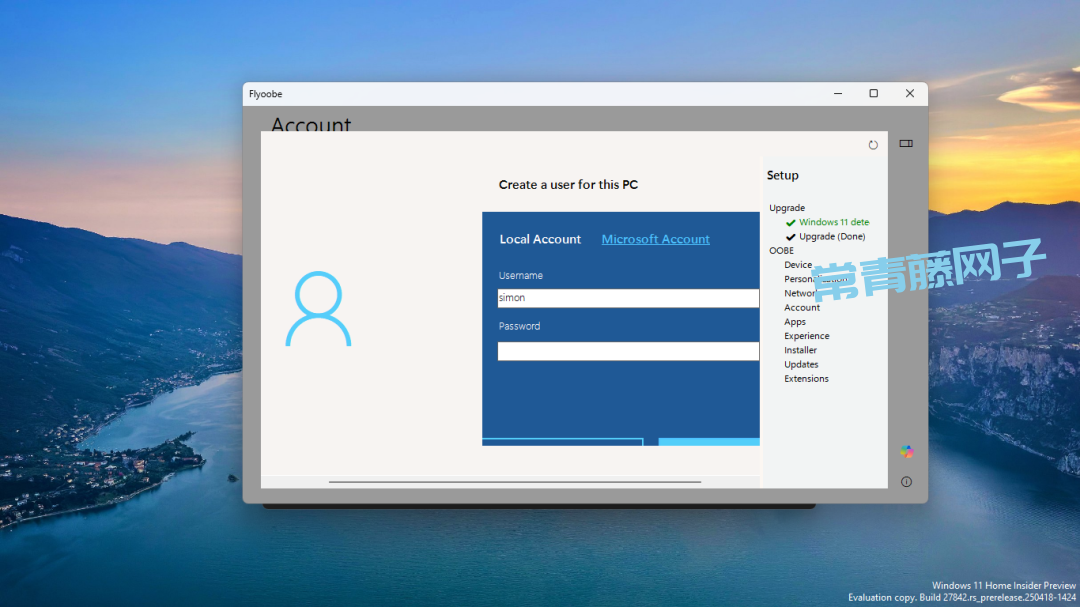Open the Account step in Setup tree
1080x607 pixels.
click(802, 308)
